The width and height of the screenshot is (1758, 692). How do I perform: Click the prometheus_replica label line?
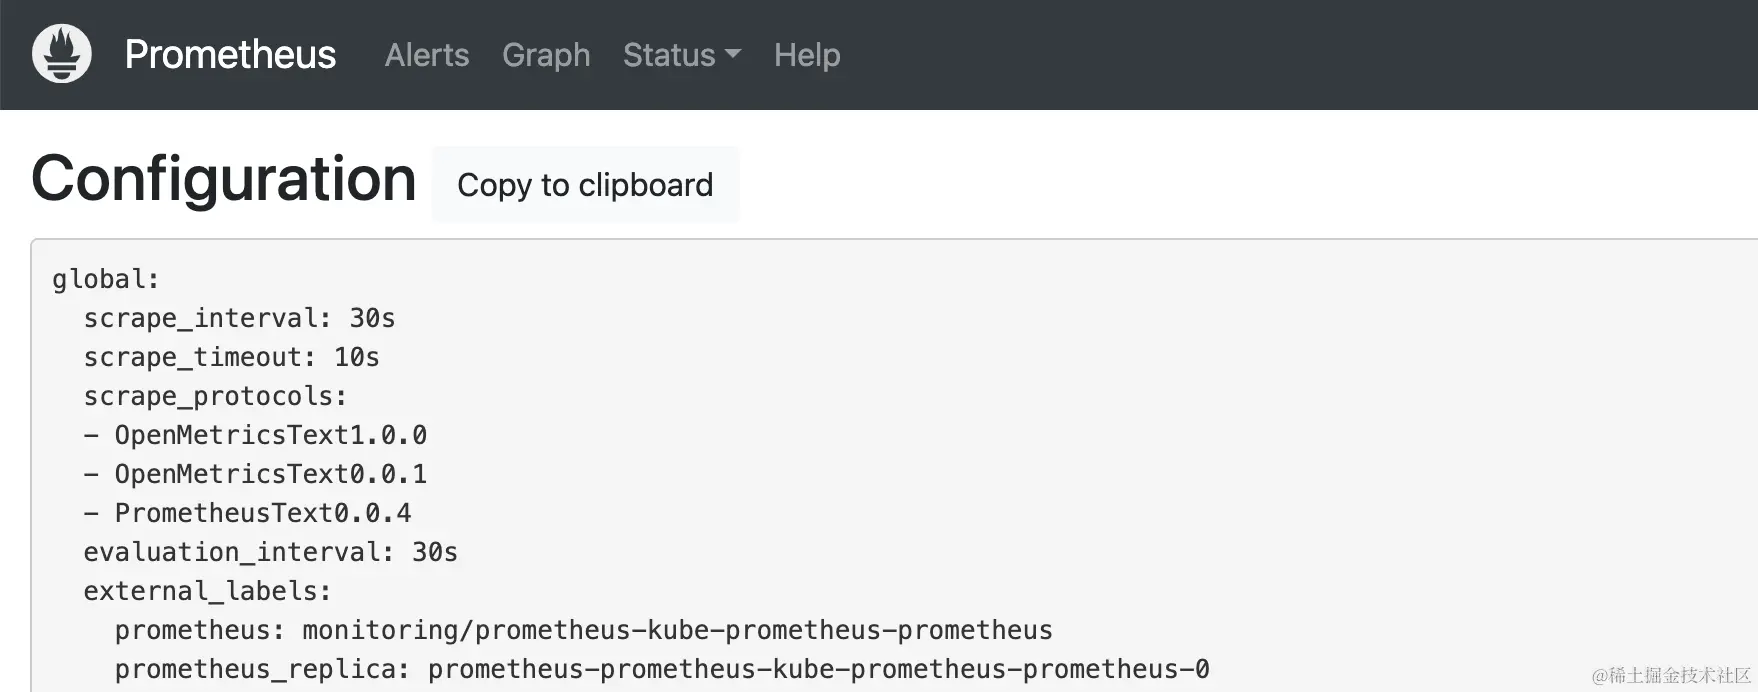click(661, 669)
